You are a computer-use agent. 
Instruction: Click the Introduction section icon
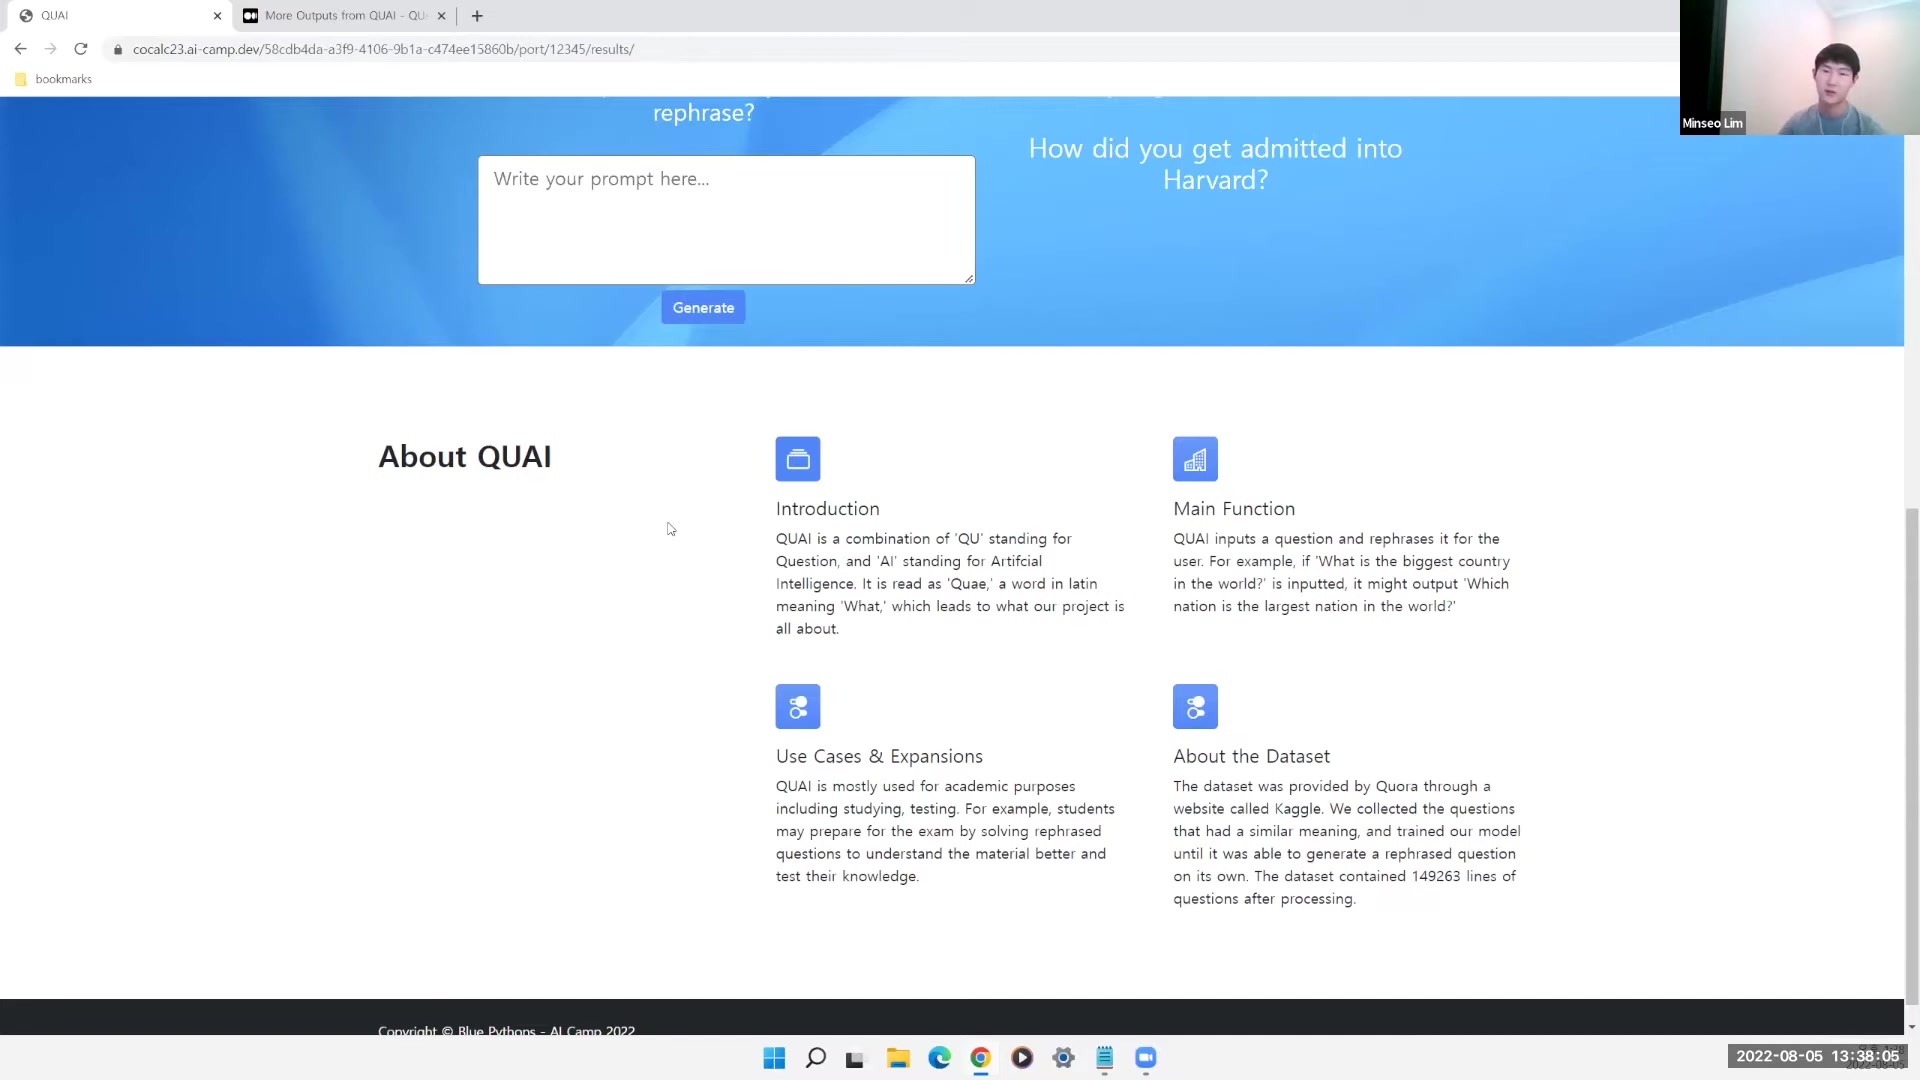tap(797, 459)
